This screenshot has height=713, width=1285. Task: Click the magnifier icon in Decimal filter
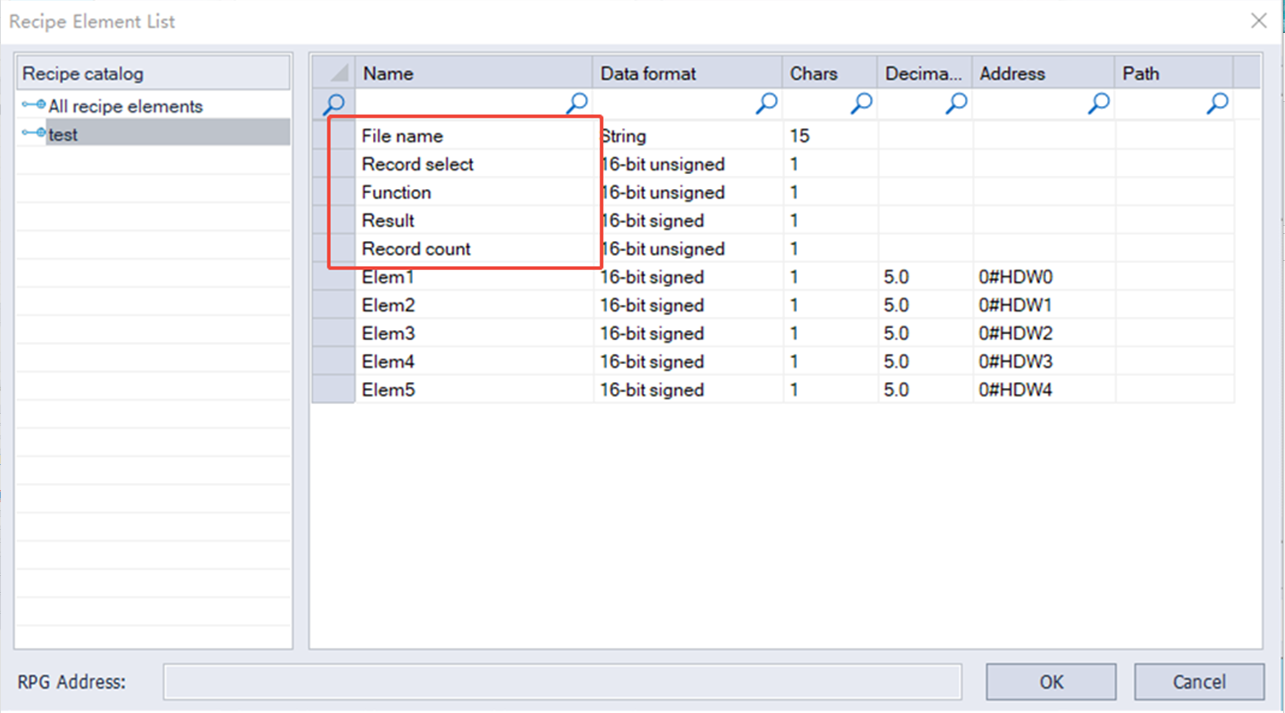(957, 103)
